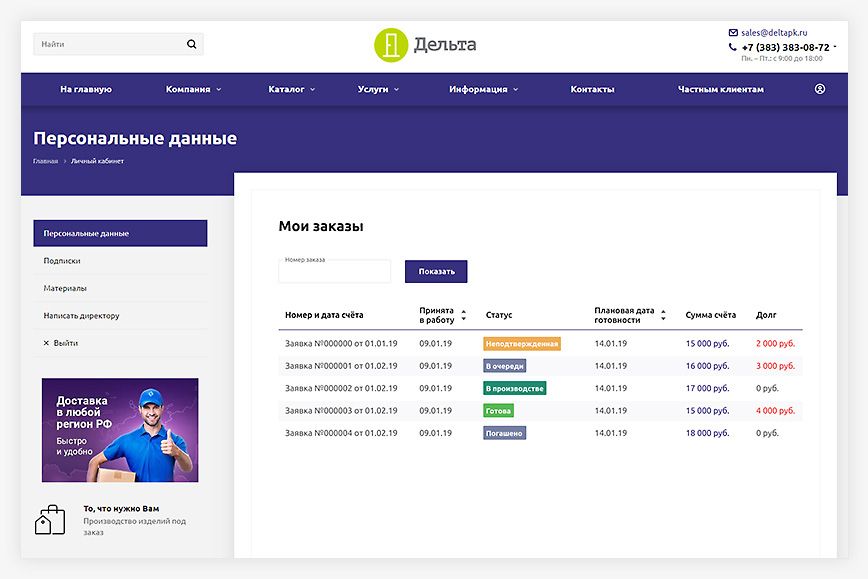
Task: Expand the Компания menu chevron
Action: 219,90
